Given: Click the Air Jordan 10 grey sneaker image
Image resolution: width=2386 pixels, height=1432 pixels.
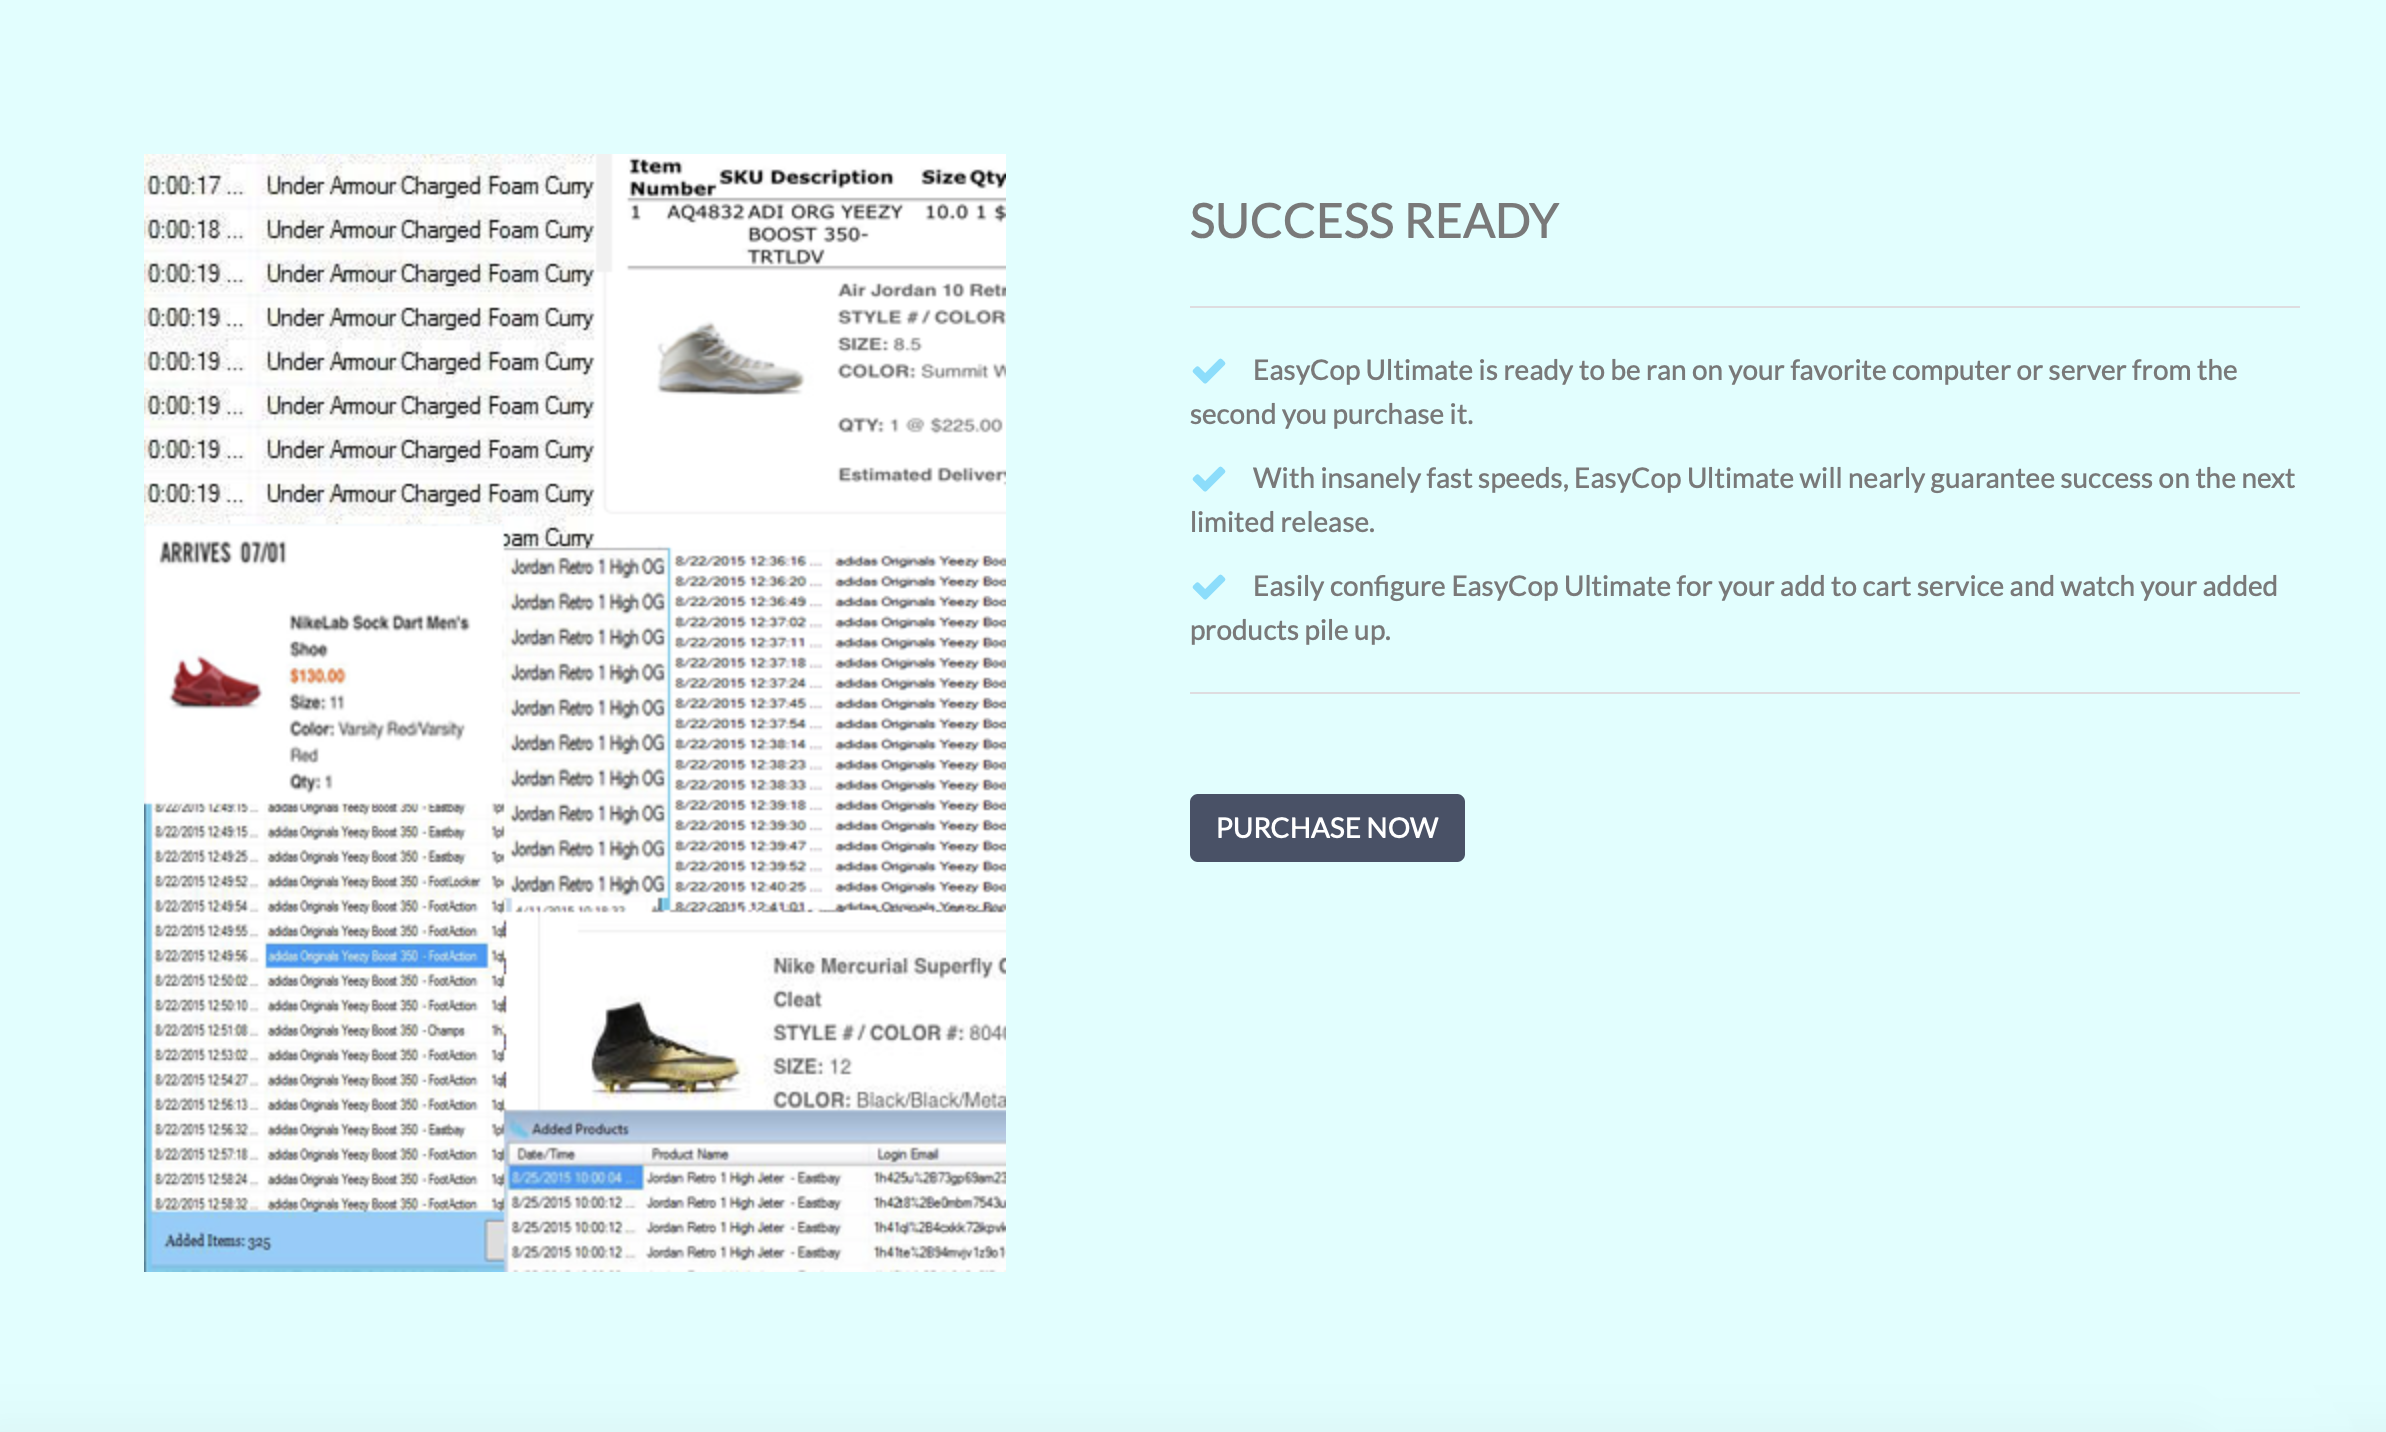Looking at the screenshot, I should point(729,360).
